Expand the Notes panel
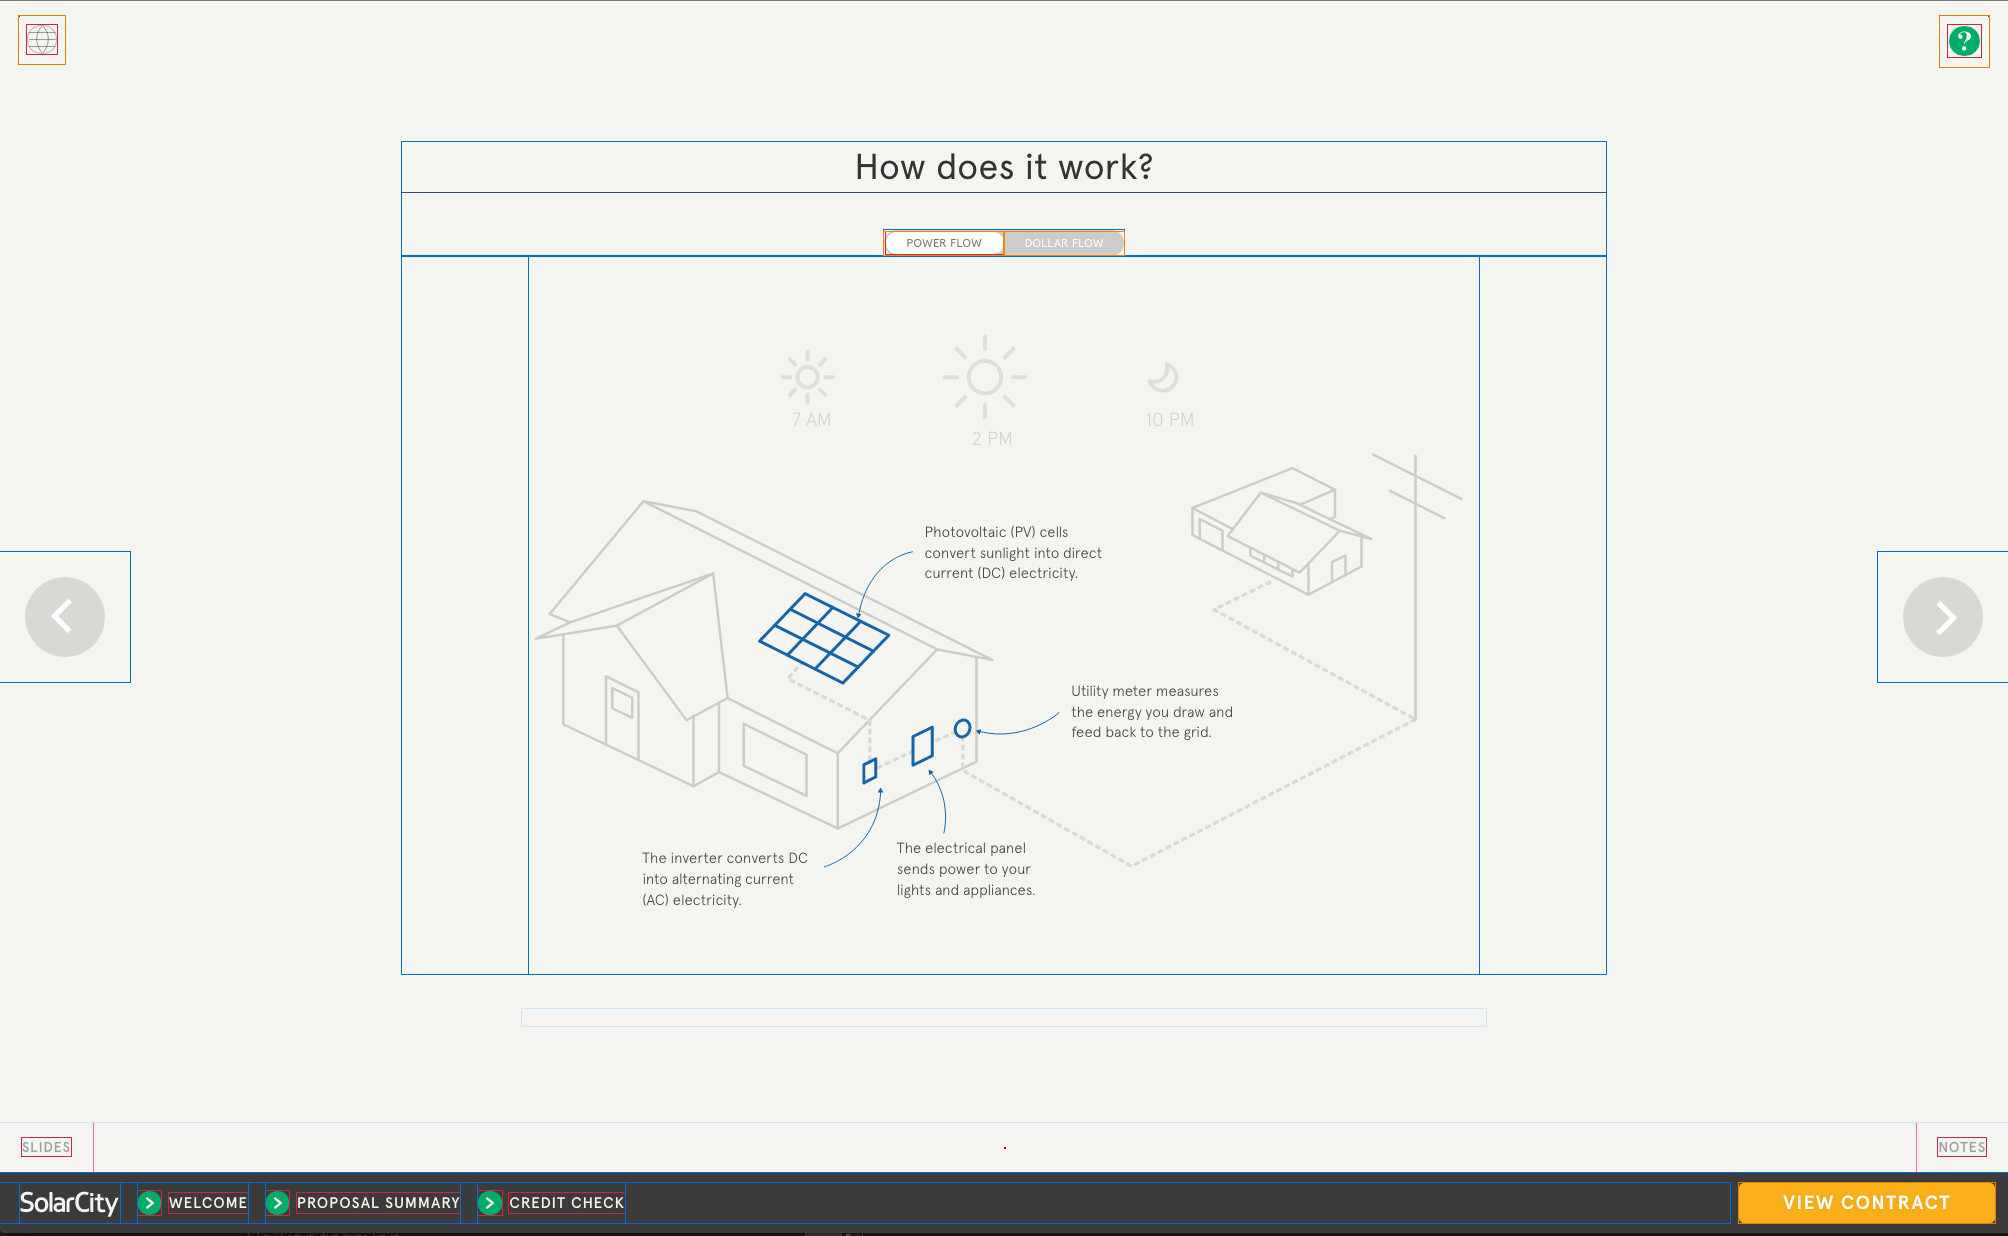Image resolution: width=2008 pixels, height=1236 pixels. [1961, 1147]
